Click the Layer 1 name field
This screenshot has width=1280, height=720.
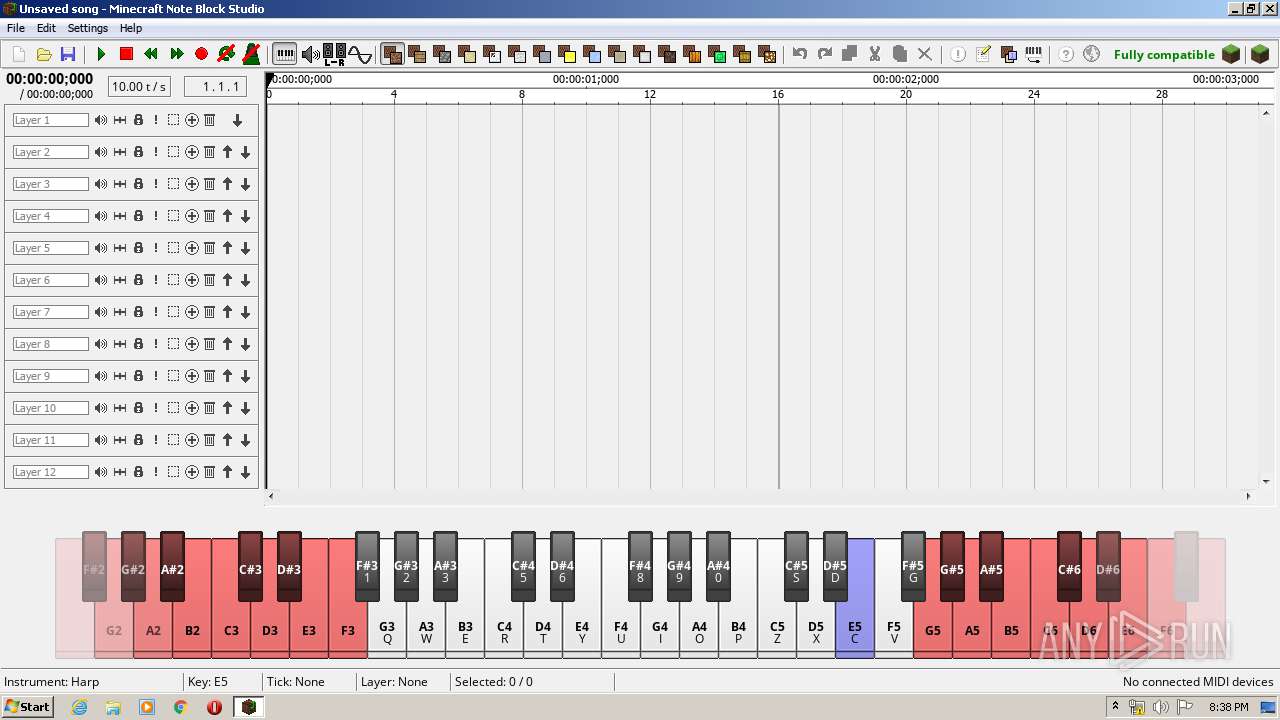coord(51,120)
